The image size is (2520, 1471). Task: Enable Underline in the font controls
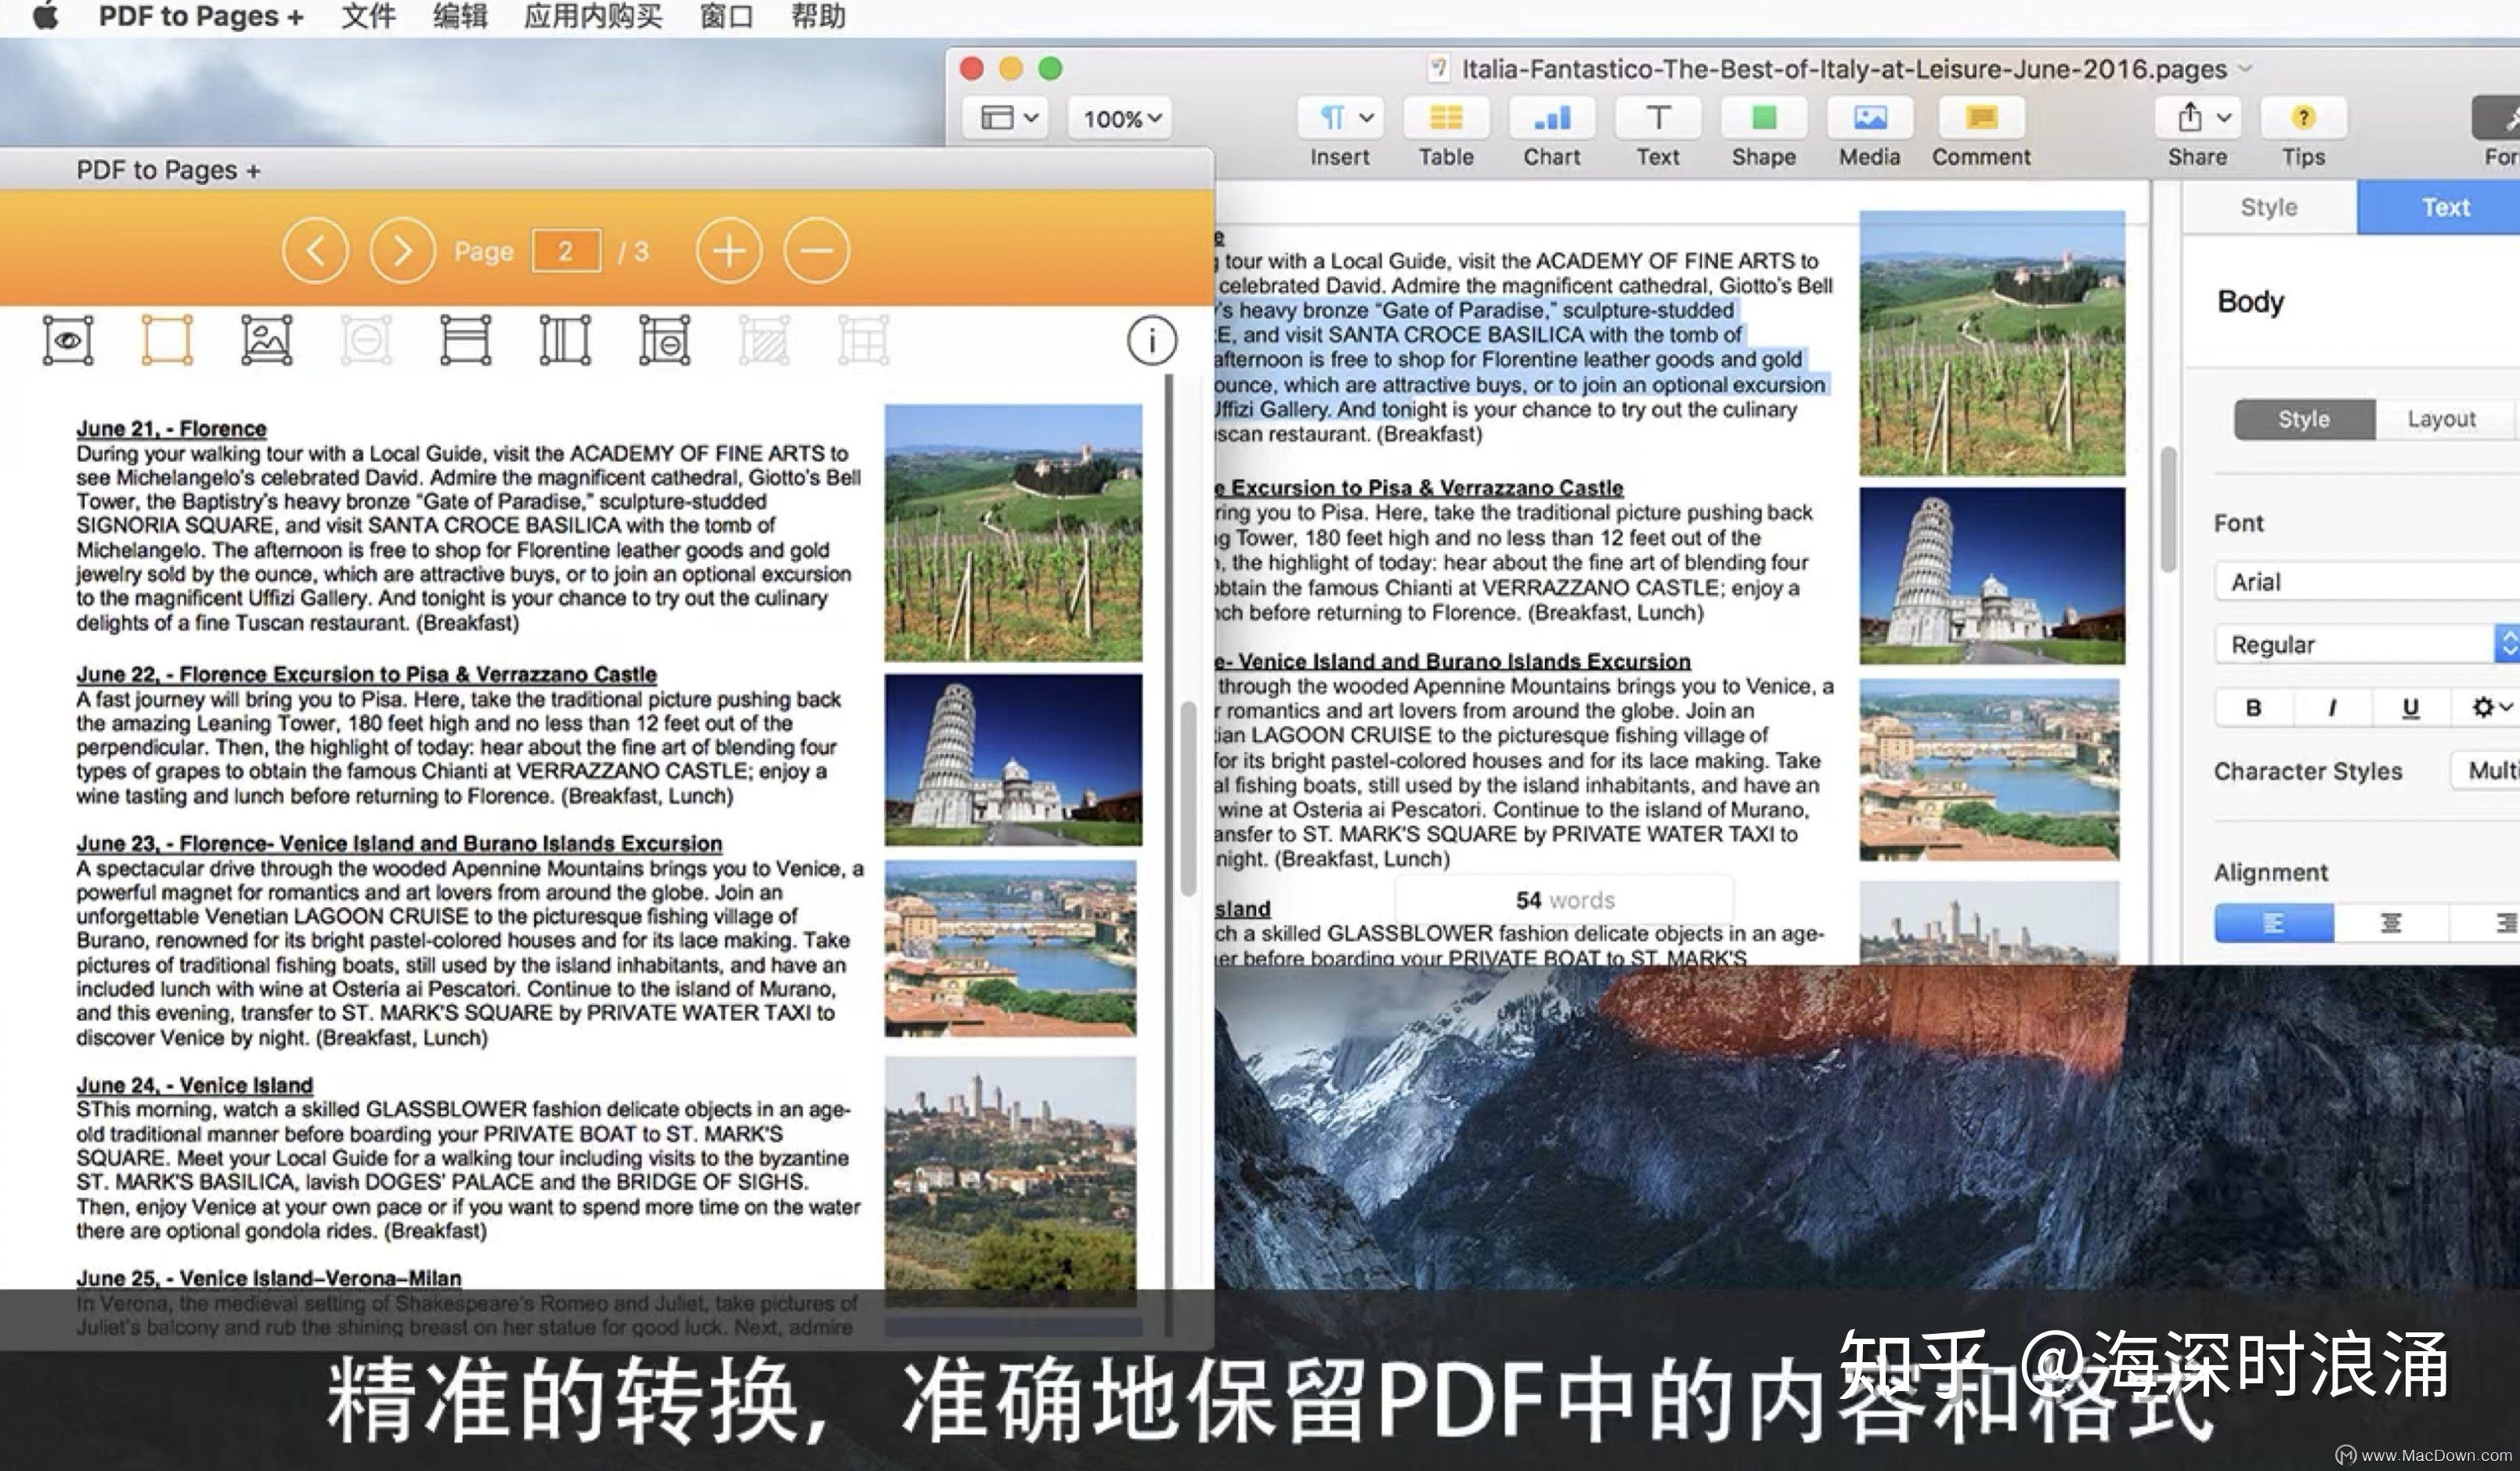tap(2411, 707)
